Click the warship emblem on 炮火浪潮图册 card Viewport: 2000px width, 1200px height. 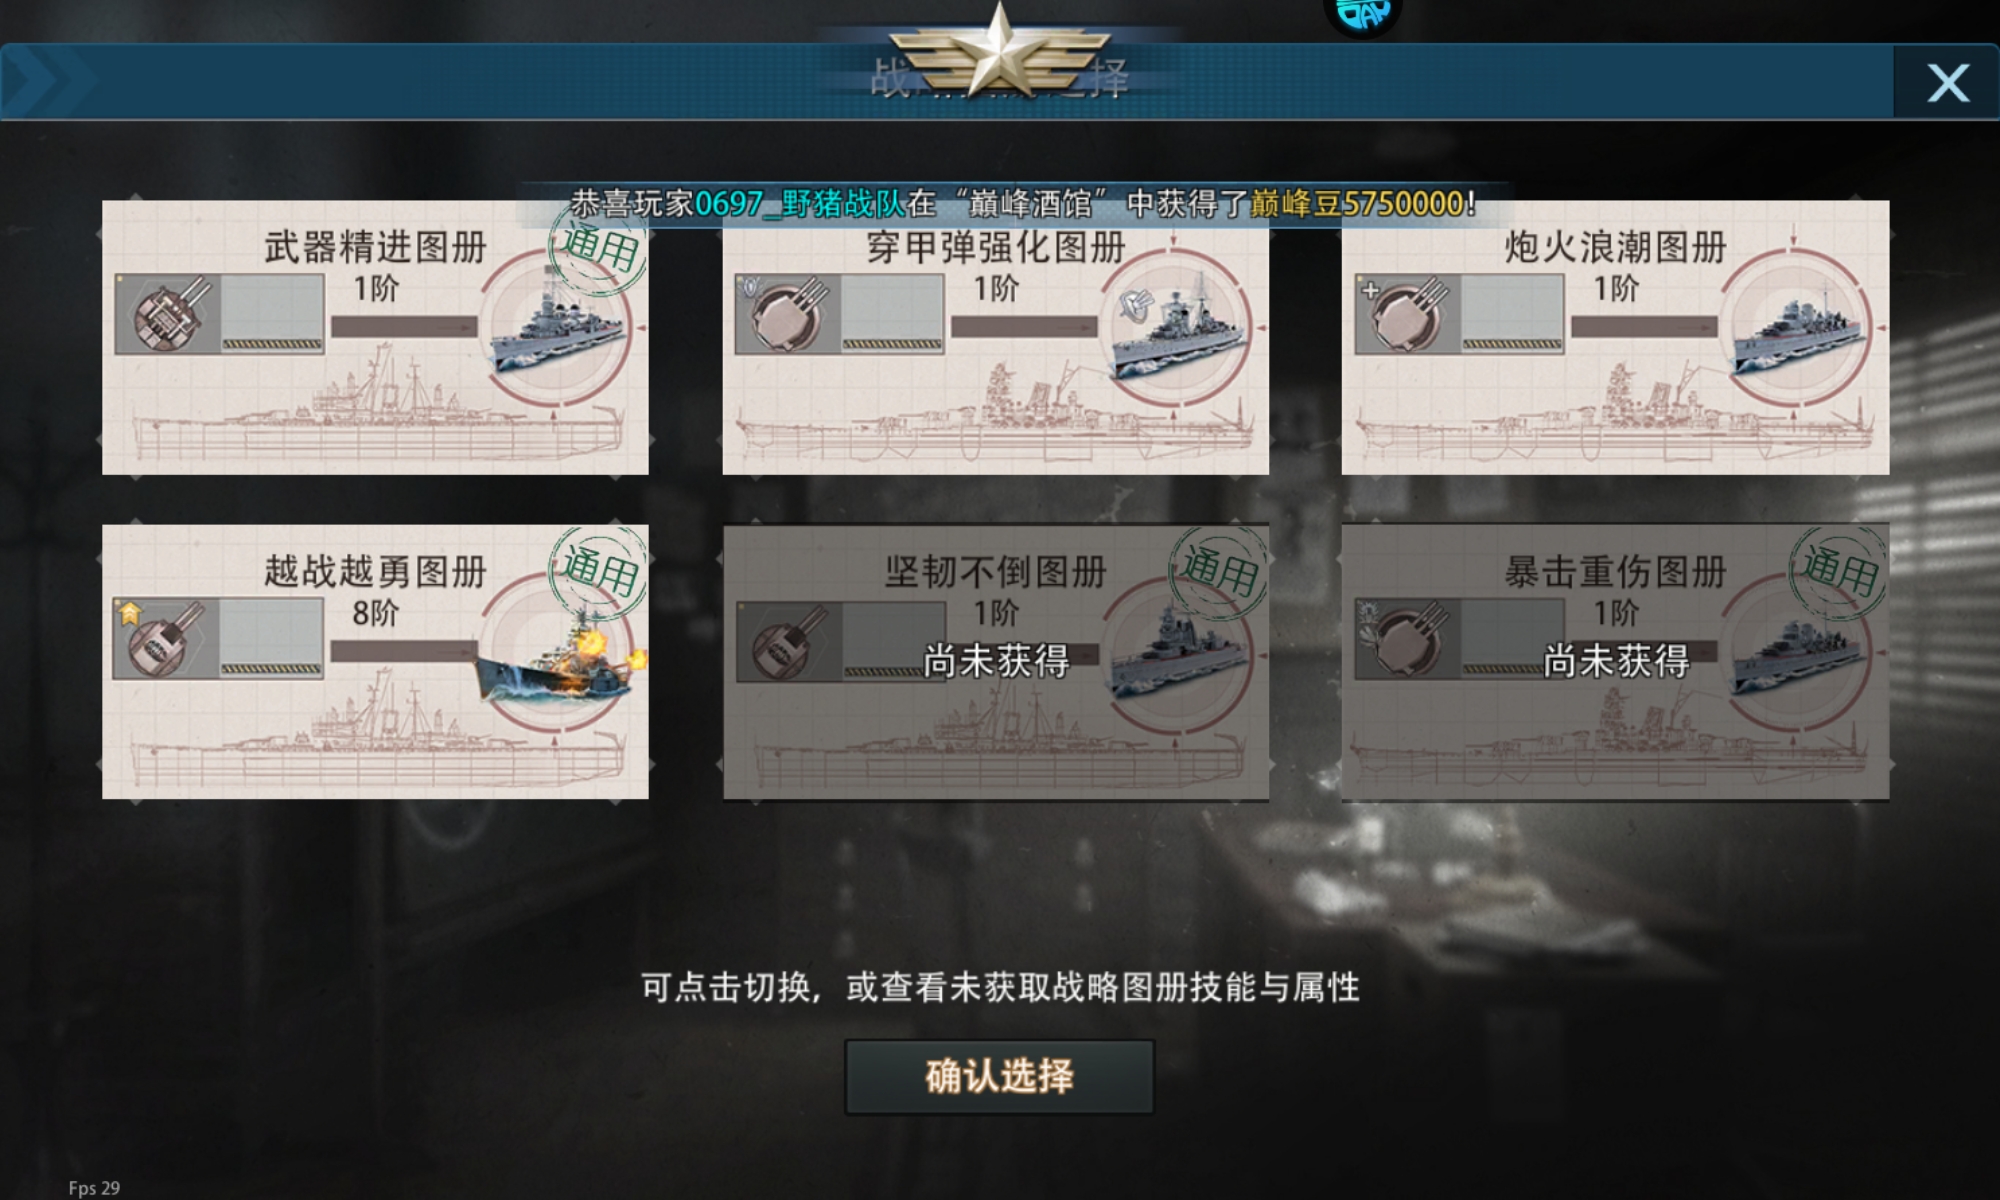coord(1796,329)
